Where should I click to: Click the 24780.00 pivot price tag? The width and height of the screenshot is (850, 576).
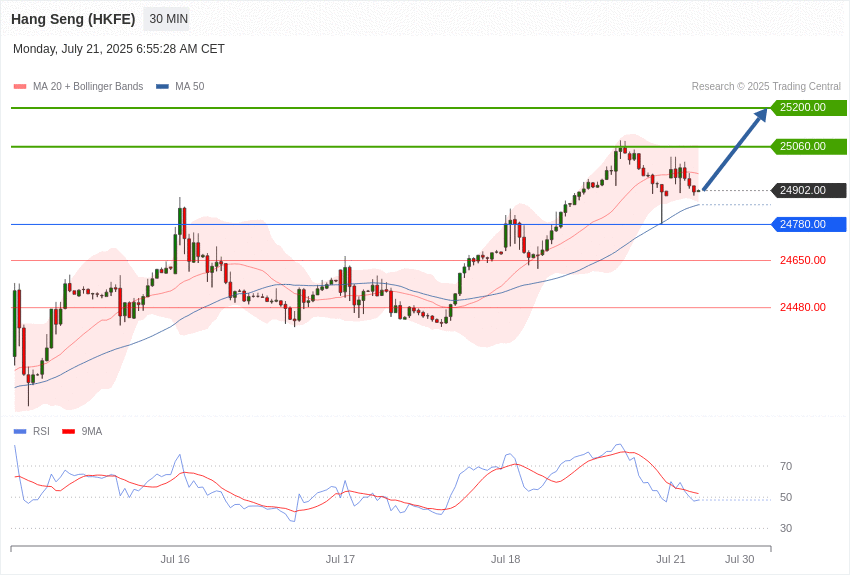808,224
